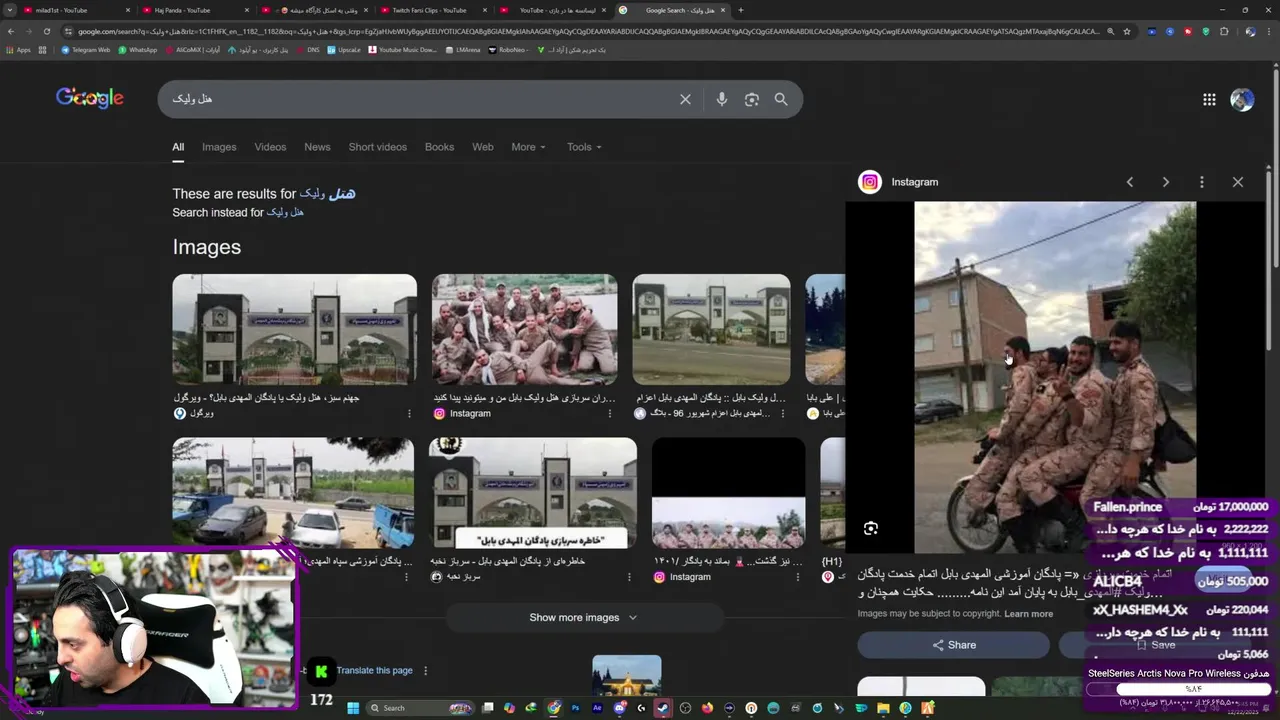1280x720 pixels.
Task: Open the large soldiers-on-motorcycle preview image
Action: click(x=1055, y=377)
